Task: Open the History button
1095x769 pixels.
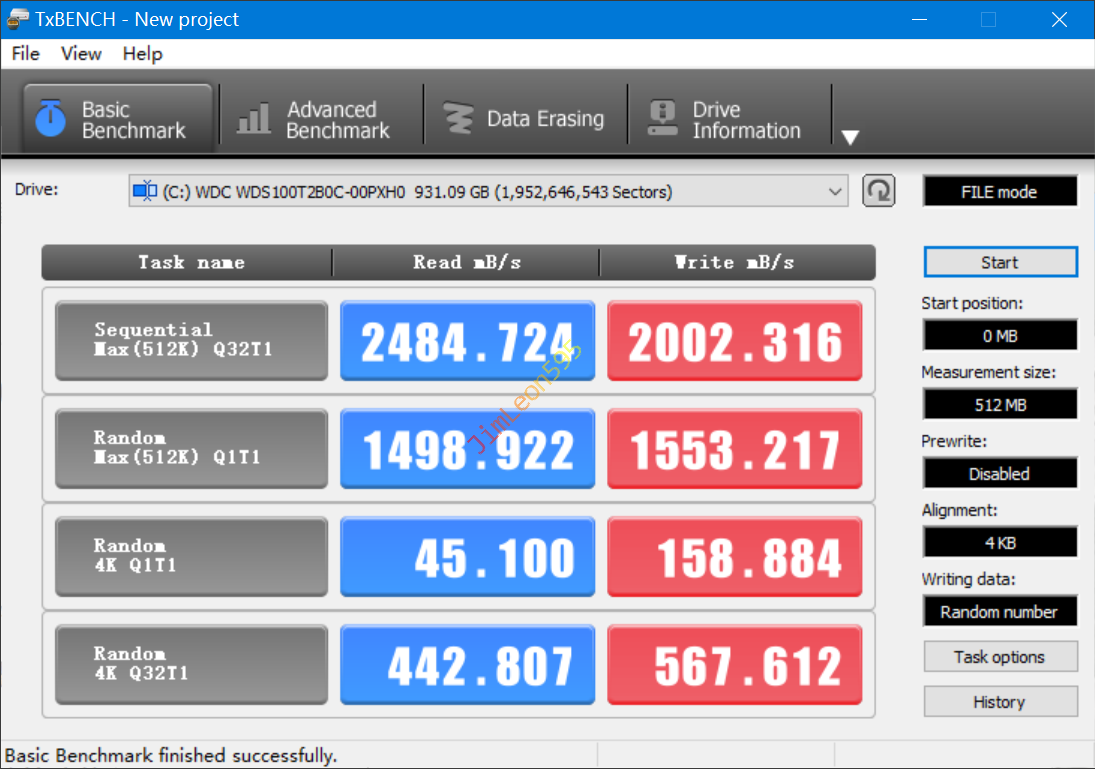Action: pos(999,702)
